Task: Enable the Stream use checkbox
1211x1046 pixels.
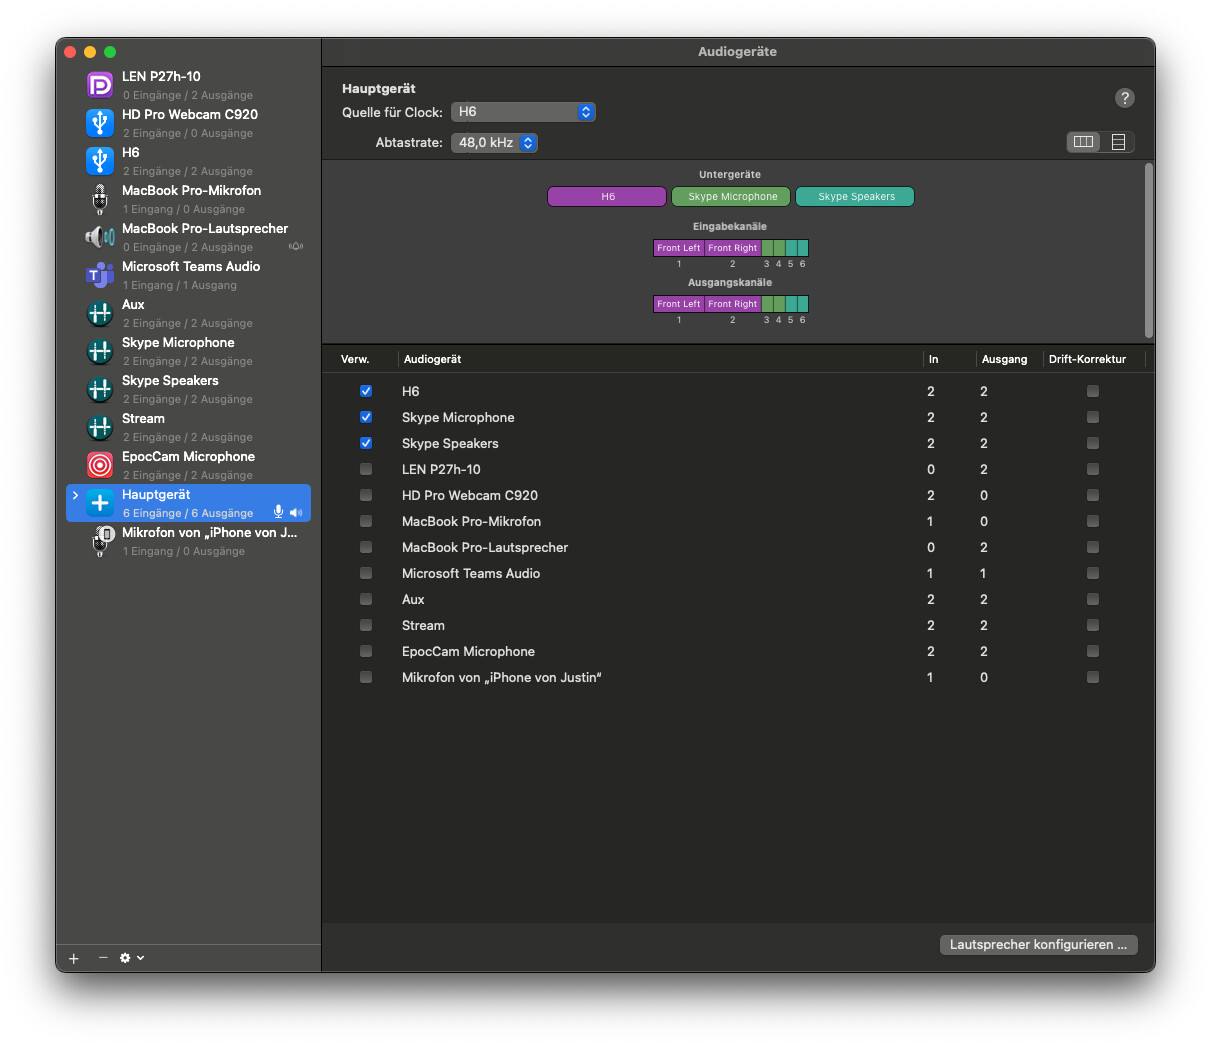Action: coord(366,625)
